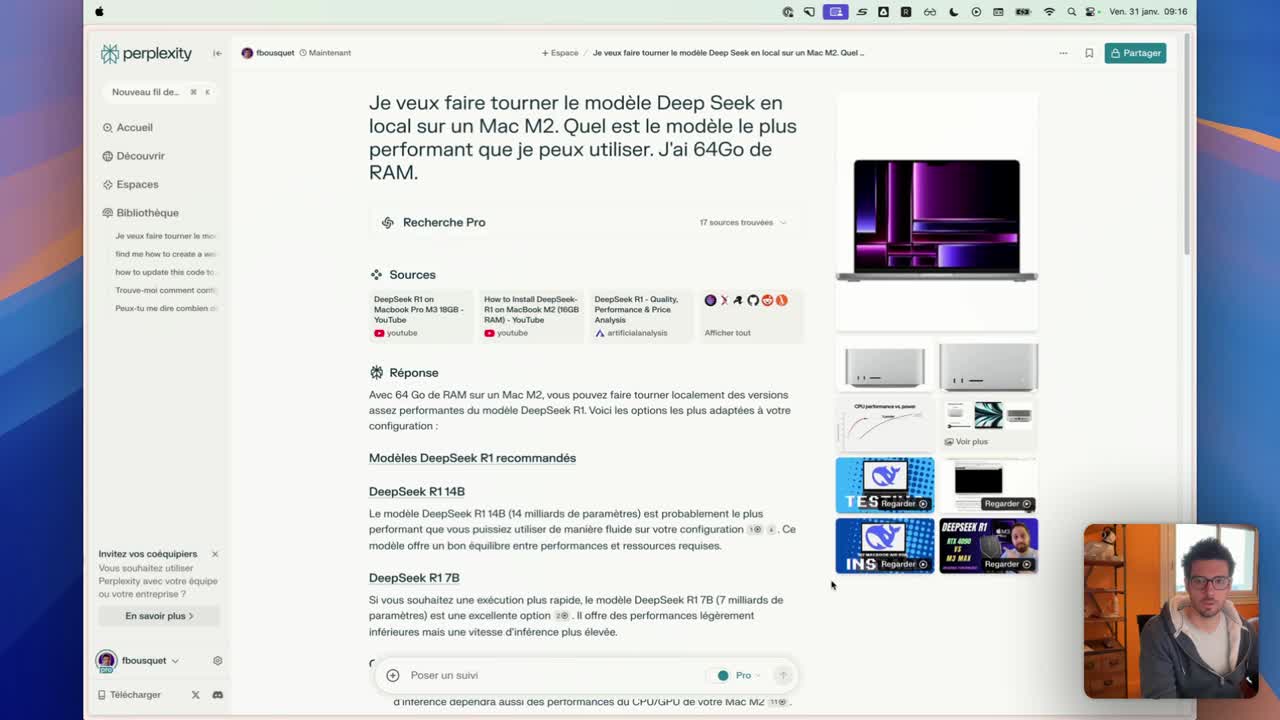The image size is (1280, 720).
Task: Open source How to Install DeepSeek-R1 on MacBook M2
Action: (531, 316)
